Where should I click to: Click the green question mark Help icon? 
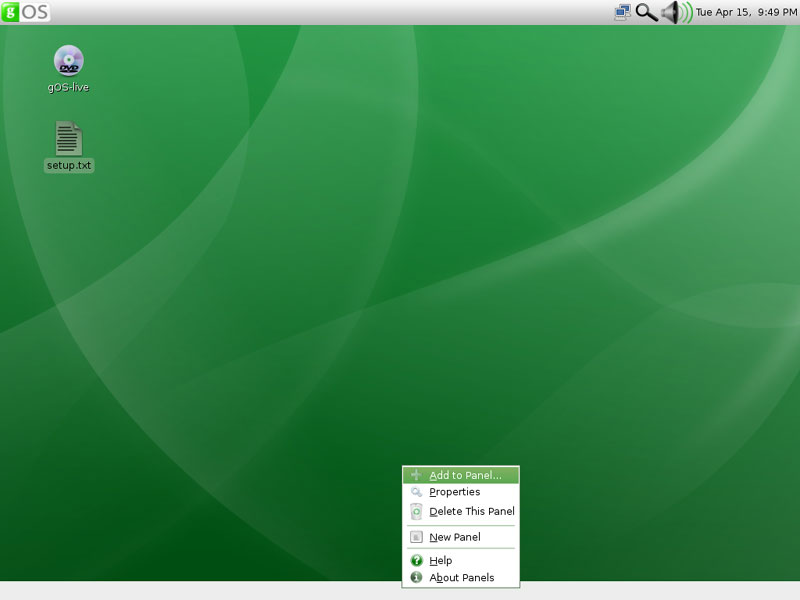[x=416, y=560]
